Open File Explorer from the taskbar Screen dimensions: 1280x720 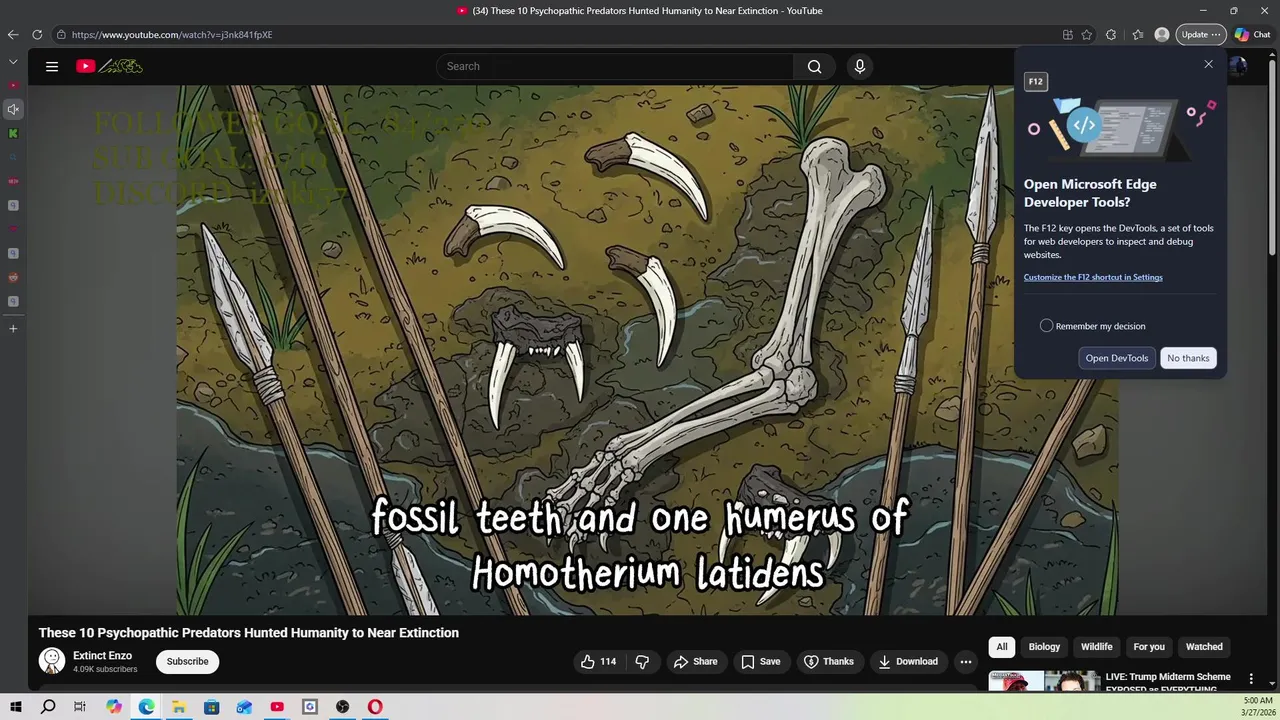click(179, 707)
